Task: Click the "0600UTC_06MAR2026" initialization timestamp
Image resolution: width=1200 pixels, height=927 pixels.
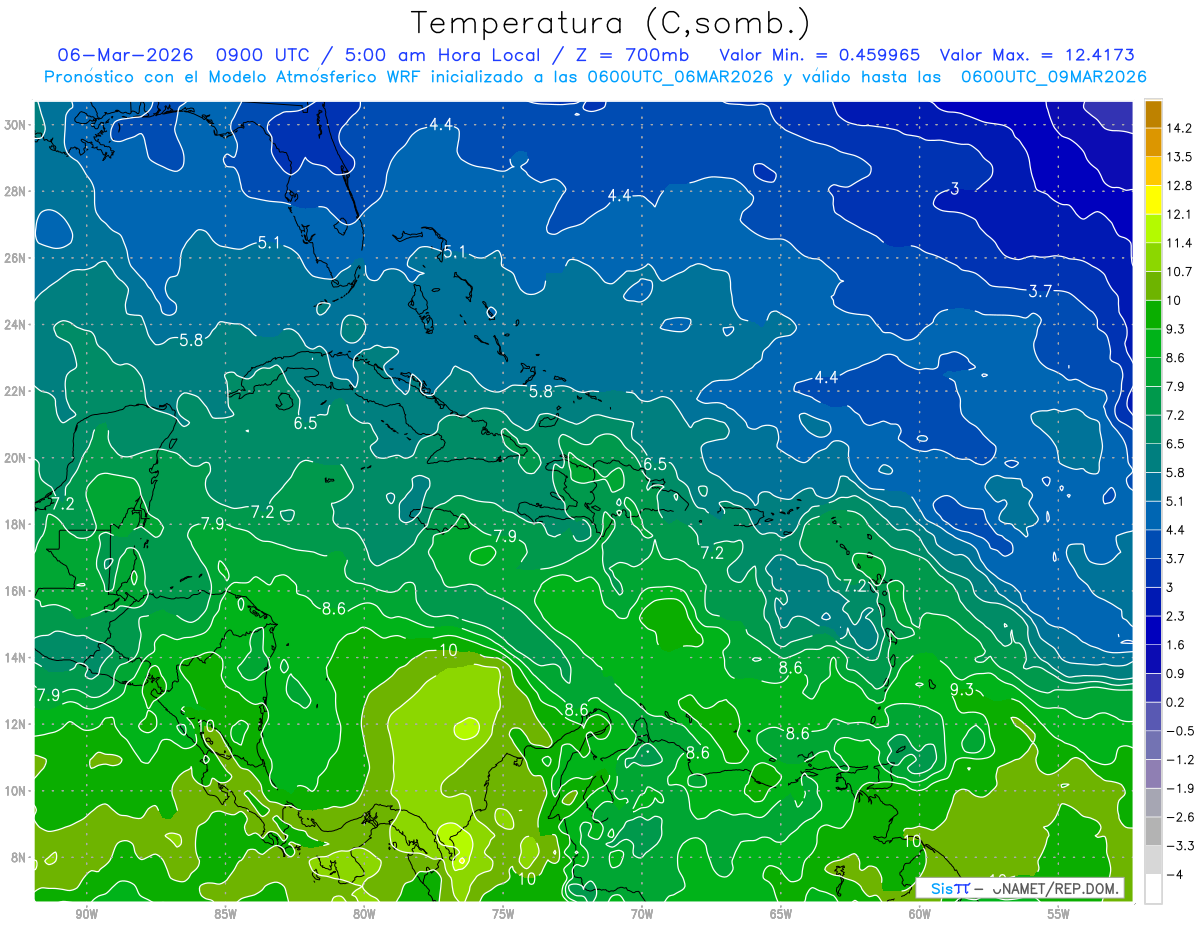Action: click(x=680, y=76)
